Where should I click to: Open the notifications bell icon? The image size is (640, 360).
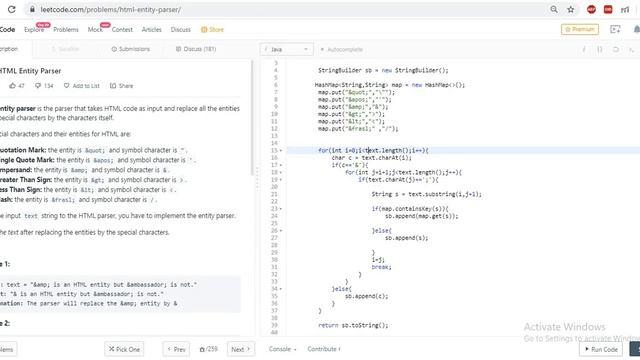[x=636, y=29]
